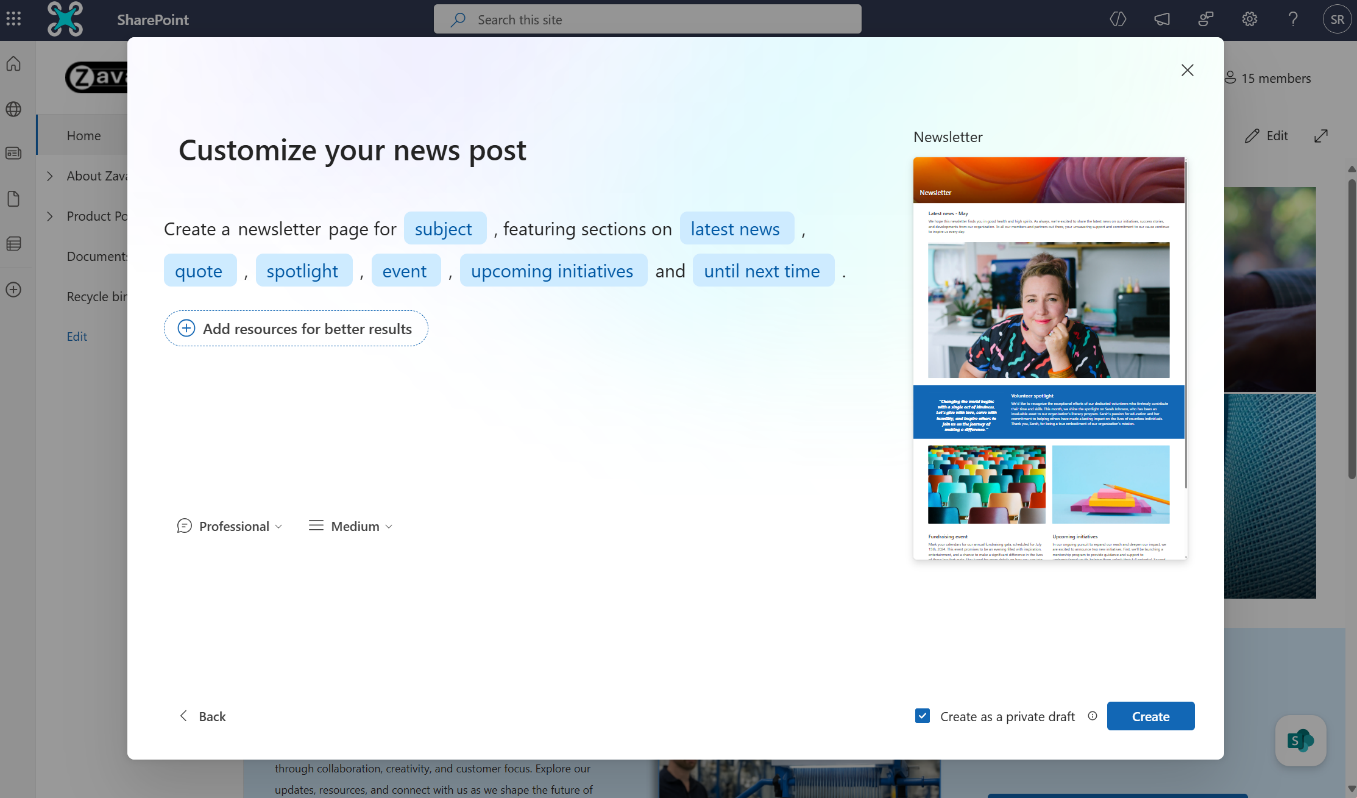
Task: Select the Home navigation menu item
Action: [x=84, y=134]
